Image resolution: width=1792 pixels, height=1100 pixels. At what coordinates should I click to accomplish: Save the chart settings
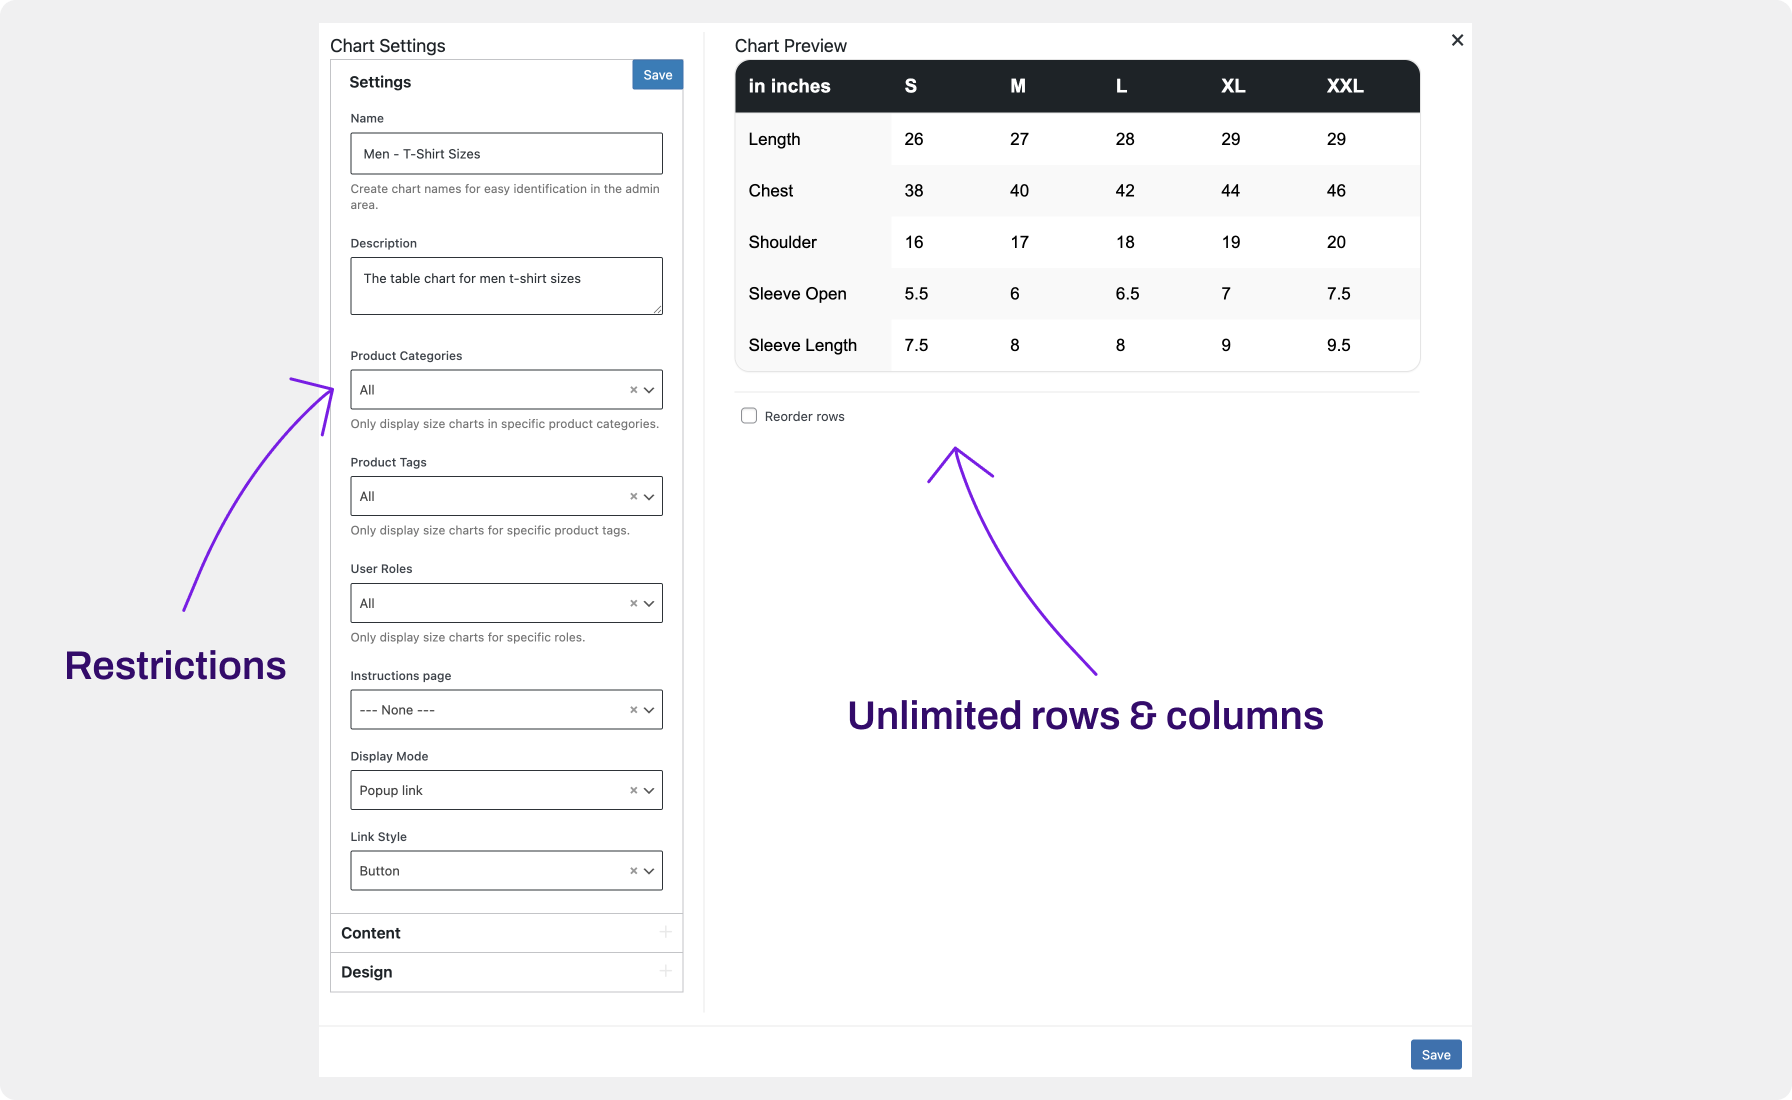click(657, 74)
